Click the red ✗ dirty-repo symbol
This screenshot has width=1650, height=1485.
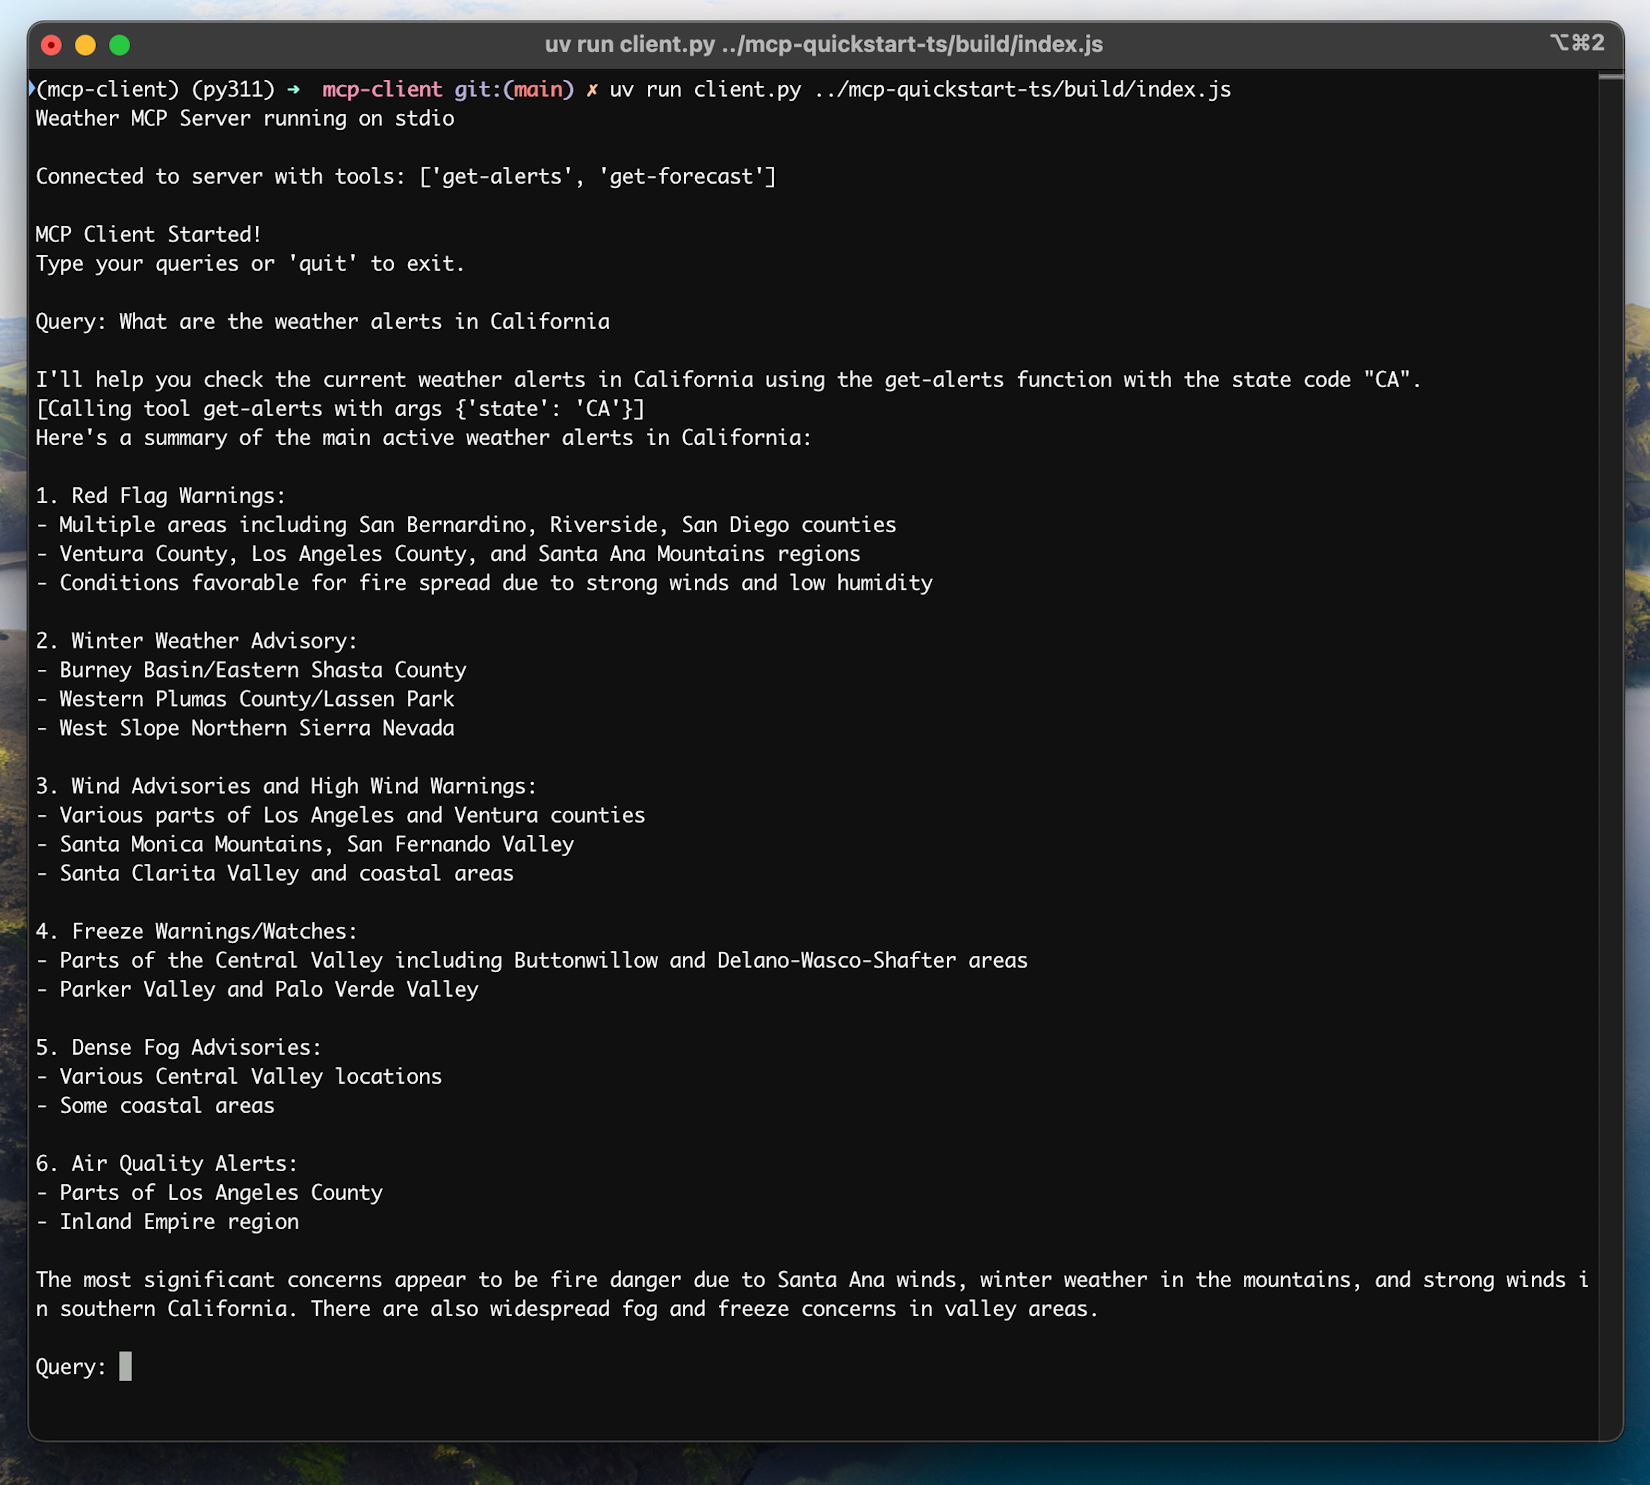(592, 89)
